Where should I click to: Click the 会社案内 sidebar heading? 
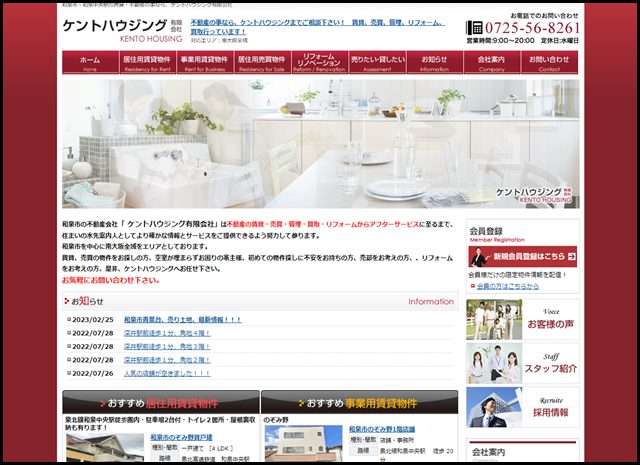pos(489,452)
